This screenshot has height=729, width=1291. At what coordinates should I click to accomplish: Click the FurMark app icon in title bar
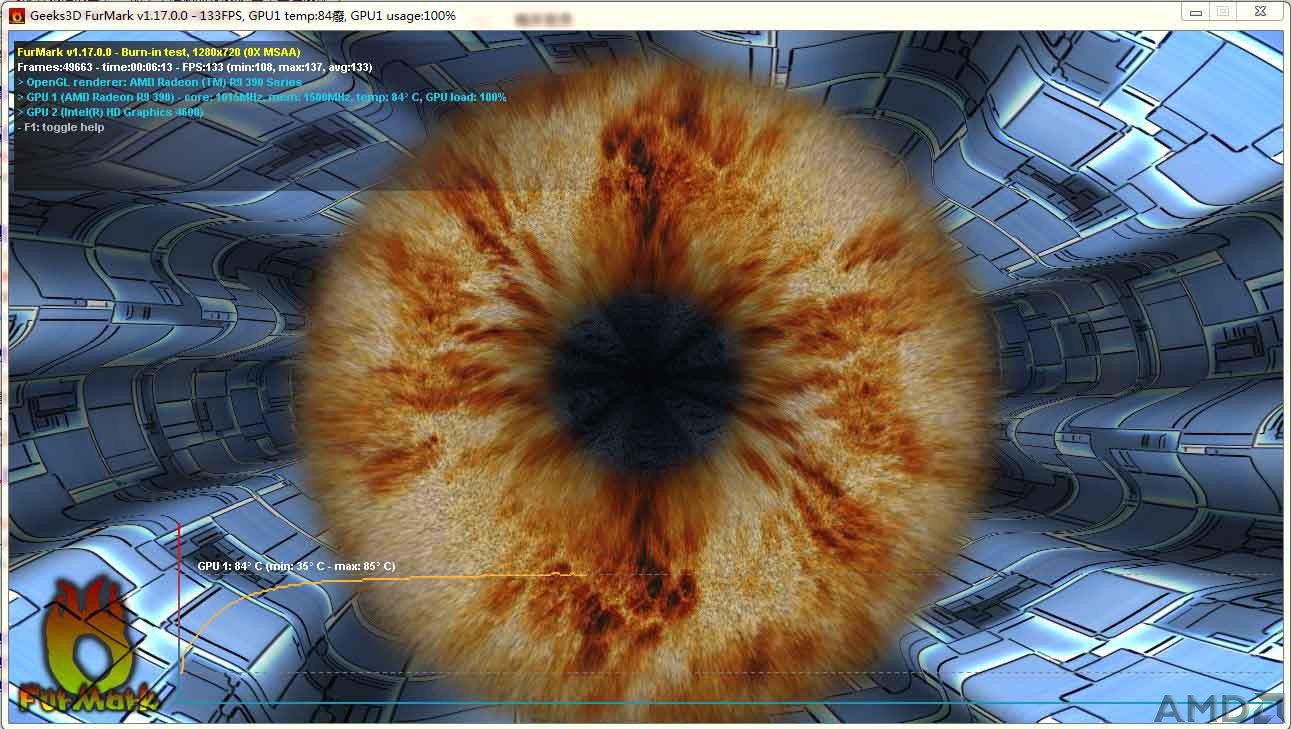(18, 15)
